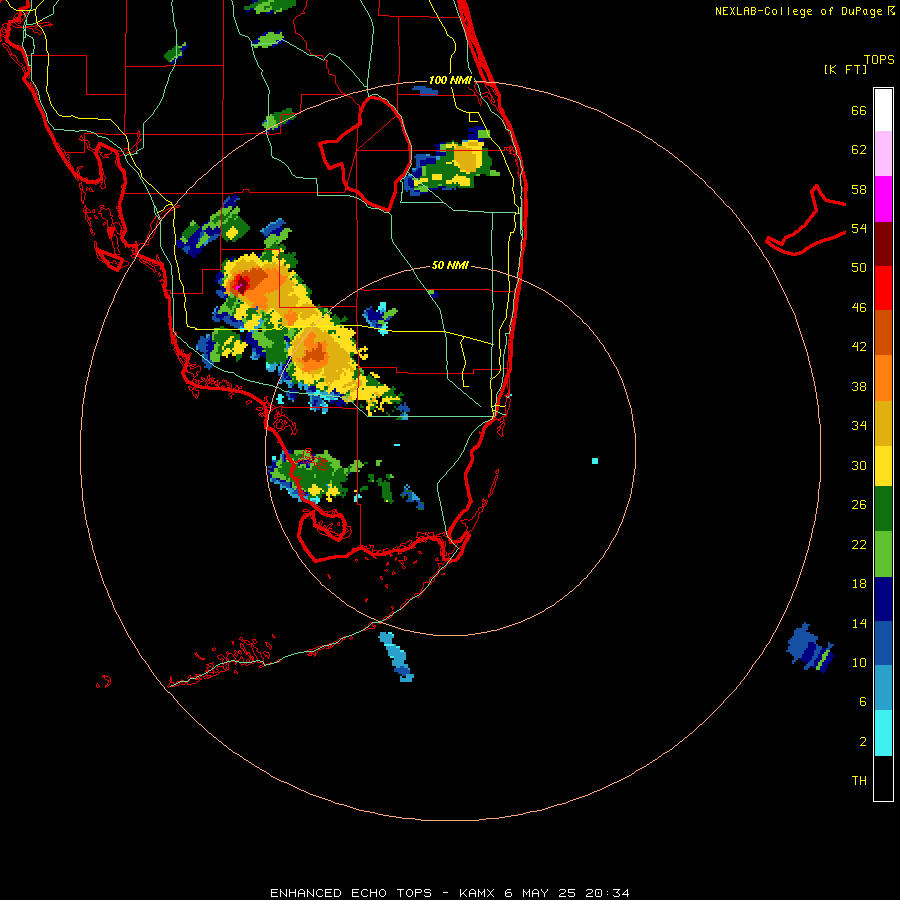
Task: Click the Lake Okeechobee outline
Action: tap(365, 153)
